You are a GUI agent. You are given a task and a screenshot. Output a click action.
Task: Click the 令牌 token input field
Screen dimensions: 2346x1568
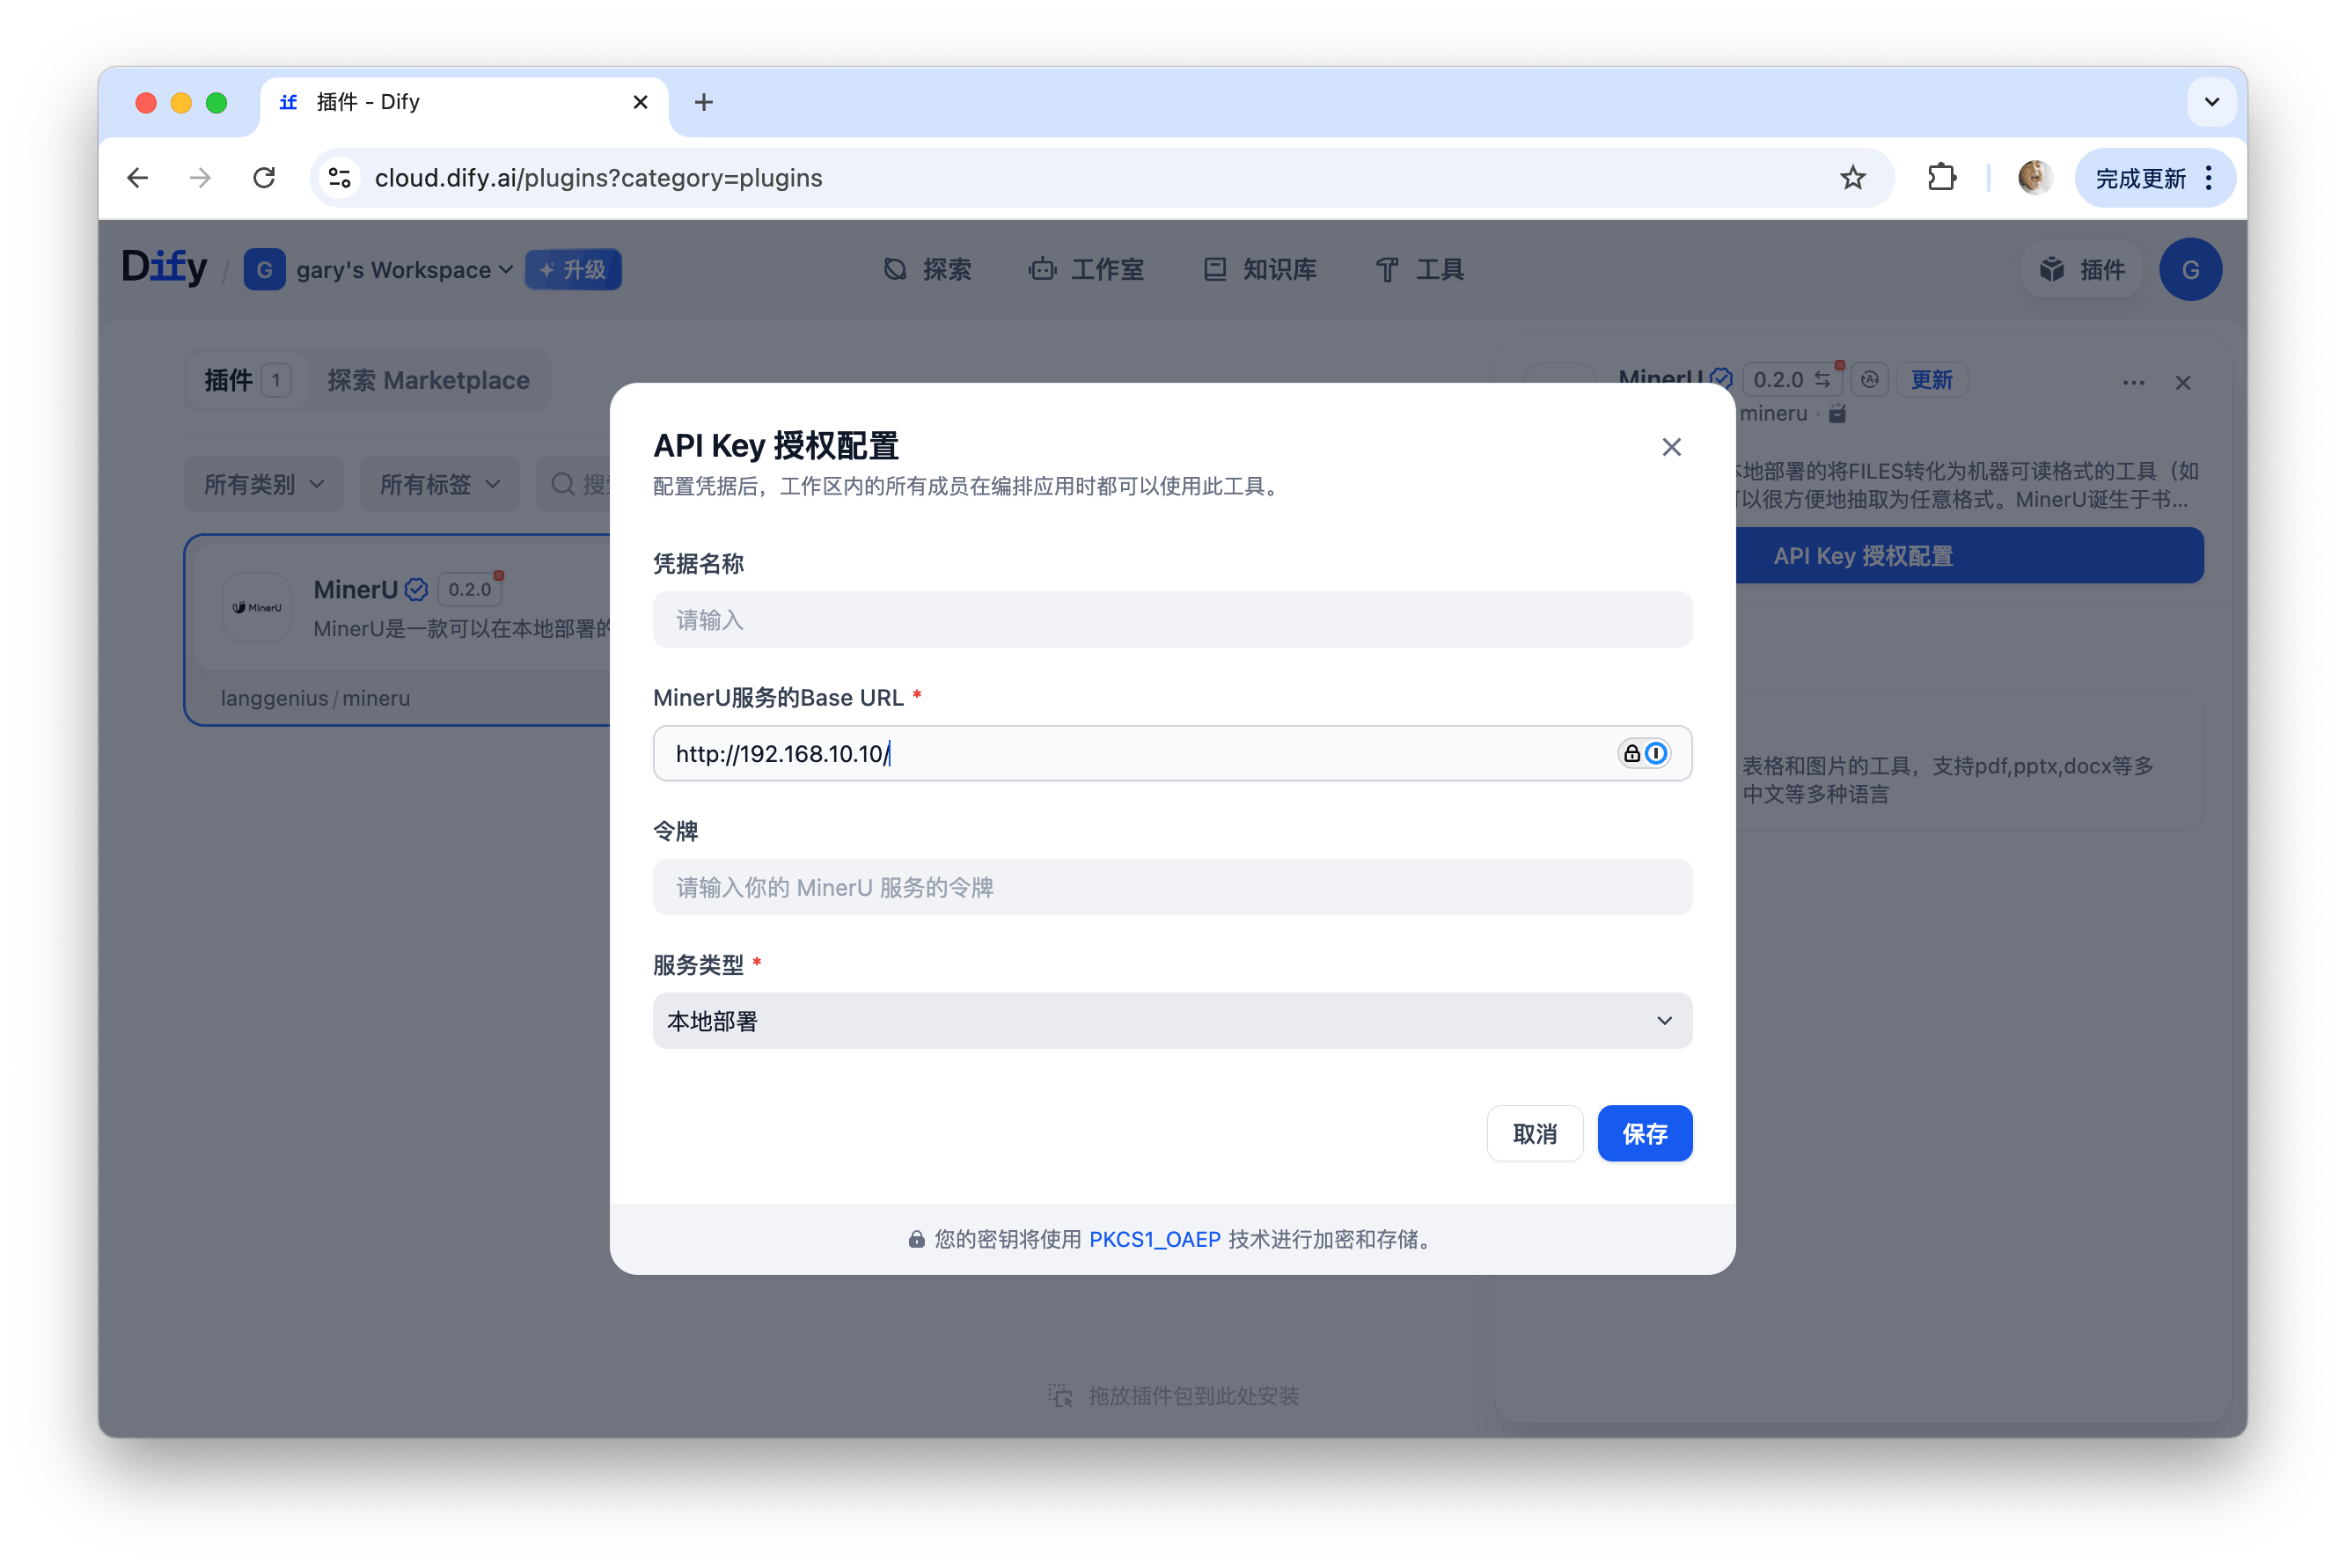(1171, 887)
